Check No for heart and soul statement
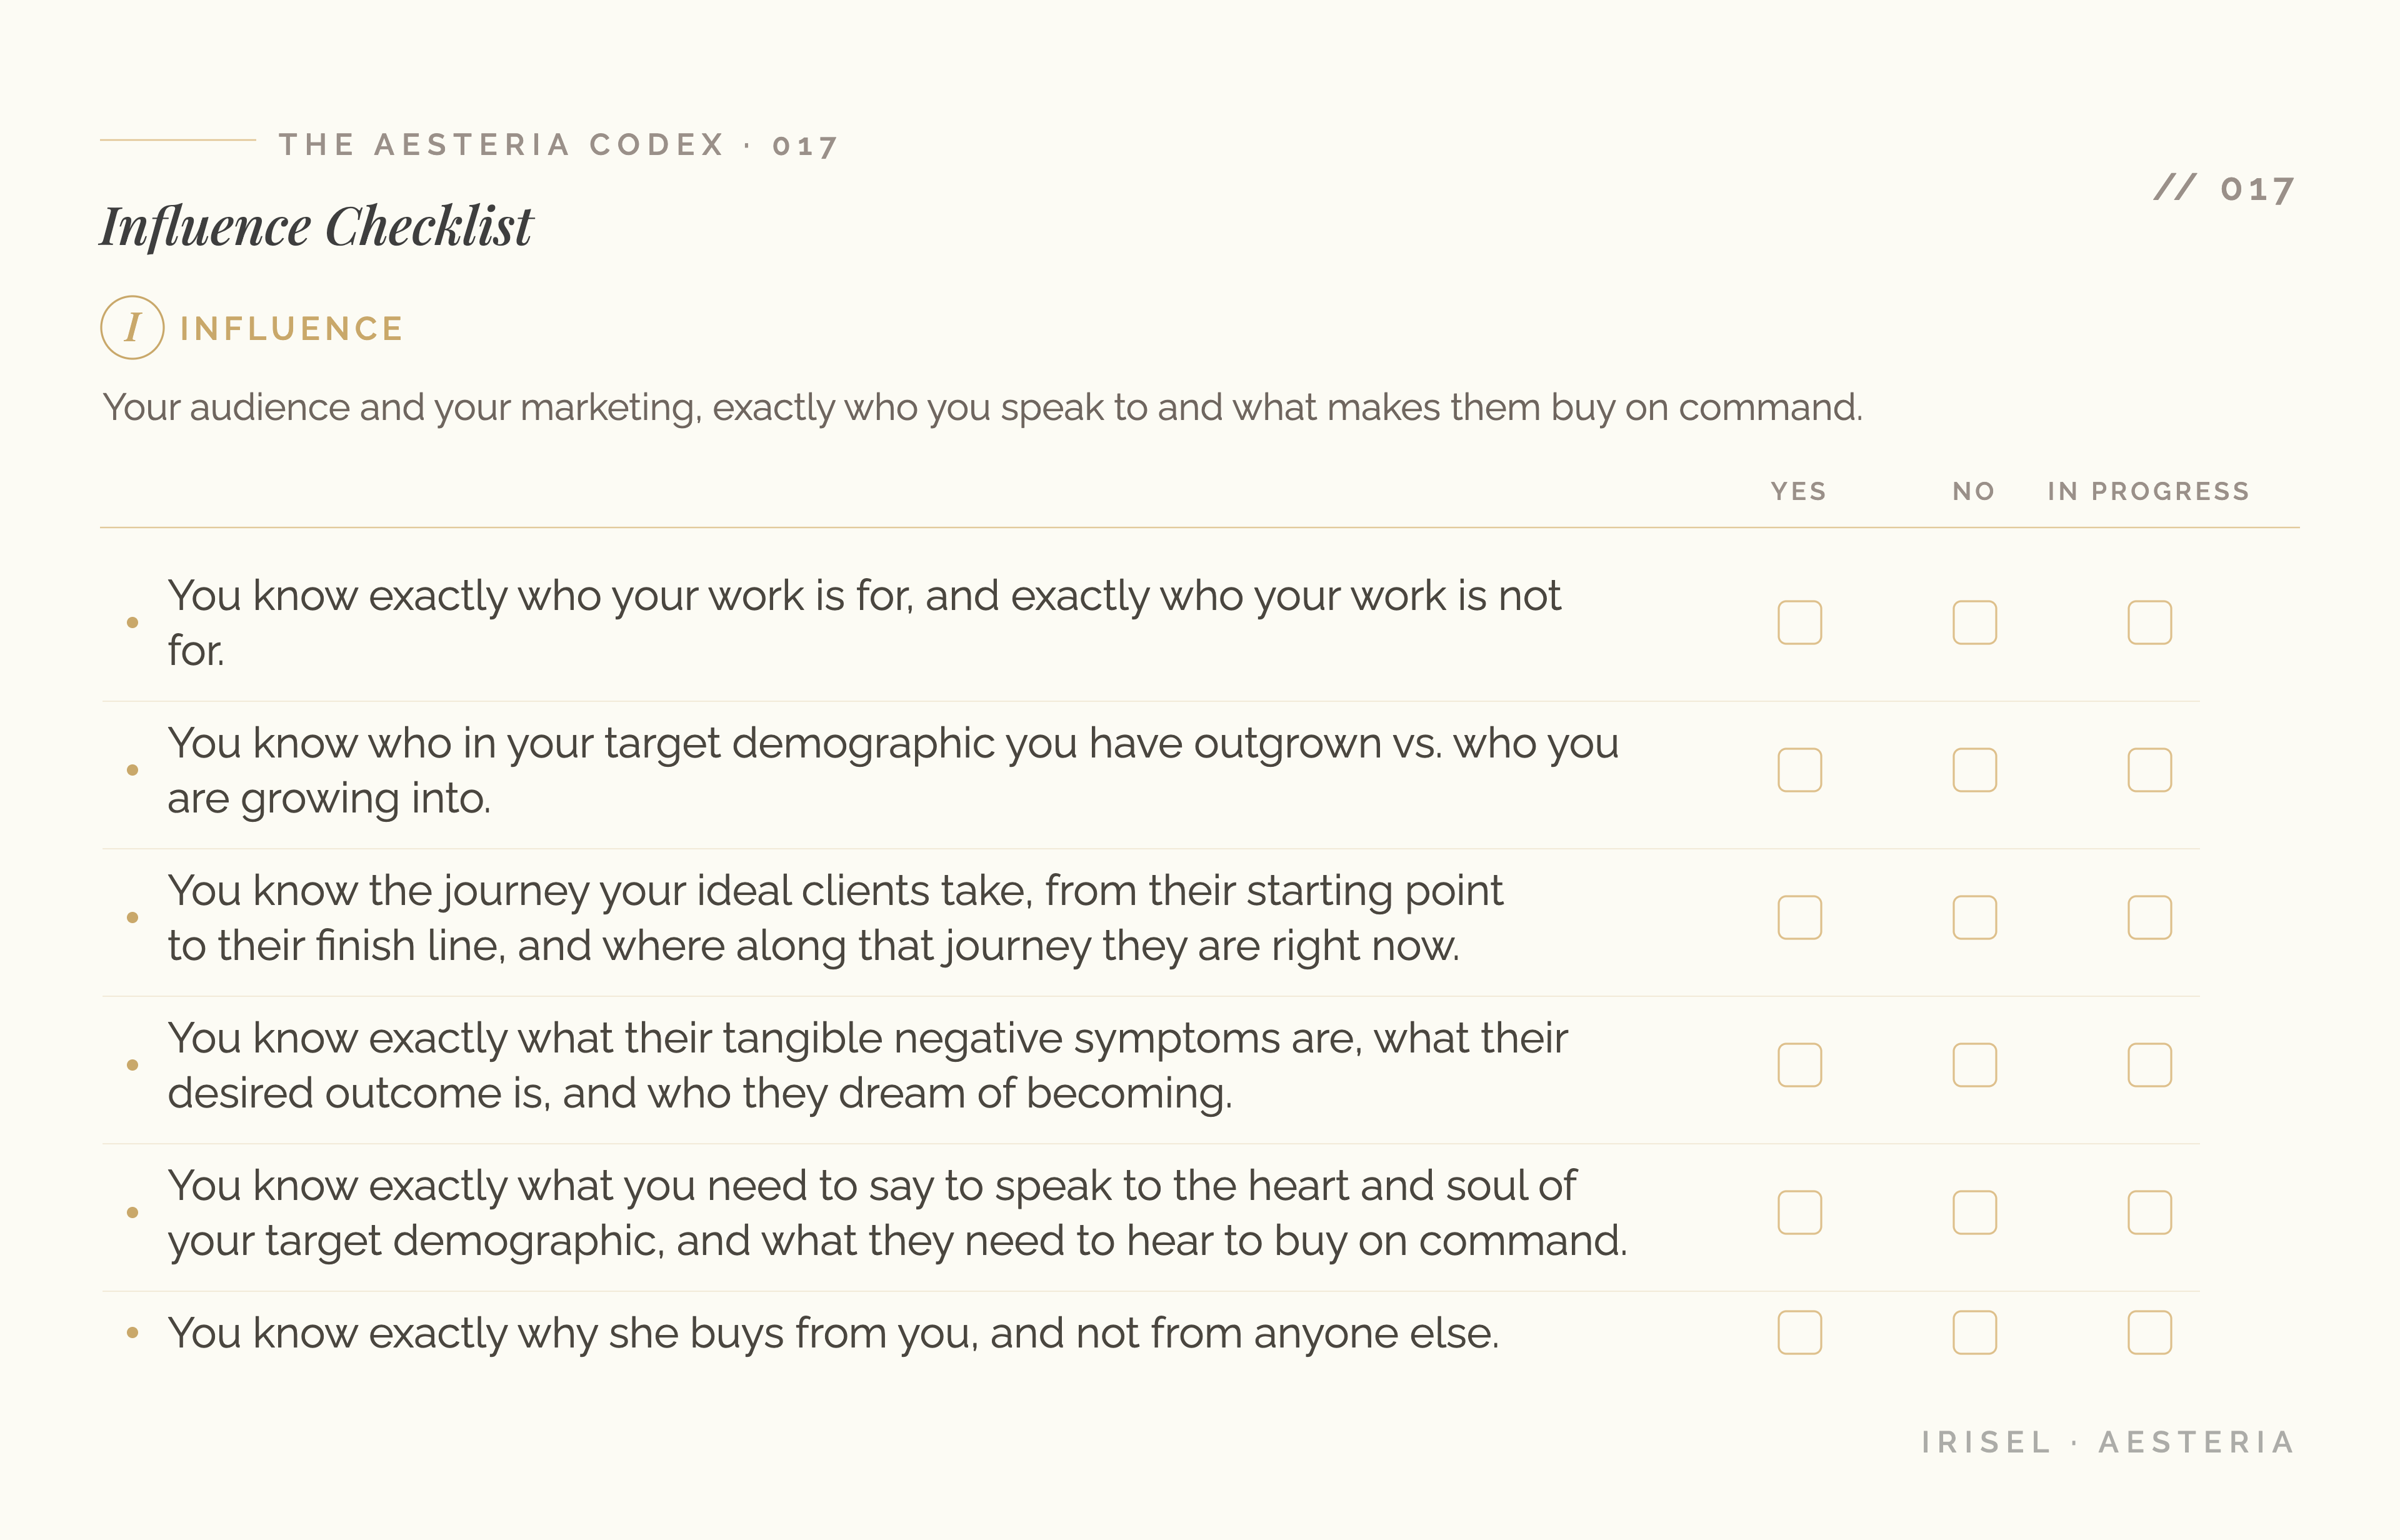The height and width of the screenshot is (1540, 2400). 1974,1212
